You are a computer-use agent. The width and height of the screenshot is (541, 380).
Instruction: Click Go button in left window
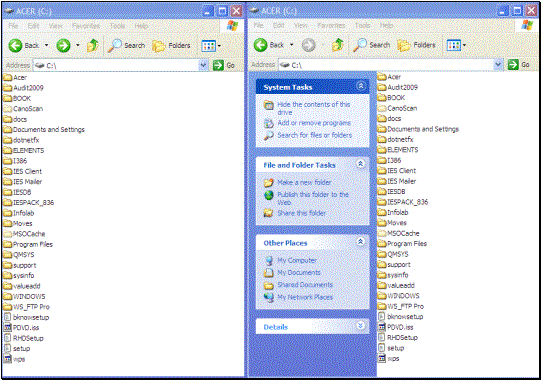click(224, 65)
